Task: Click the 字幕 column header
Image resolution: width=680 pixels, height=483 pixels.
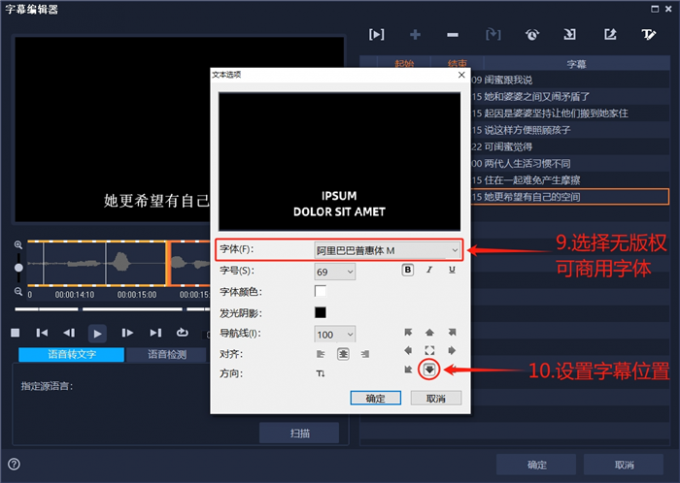Action: pyautogui.click(x=576, y=64)
